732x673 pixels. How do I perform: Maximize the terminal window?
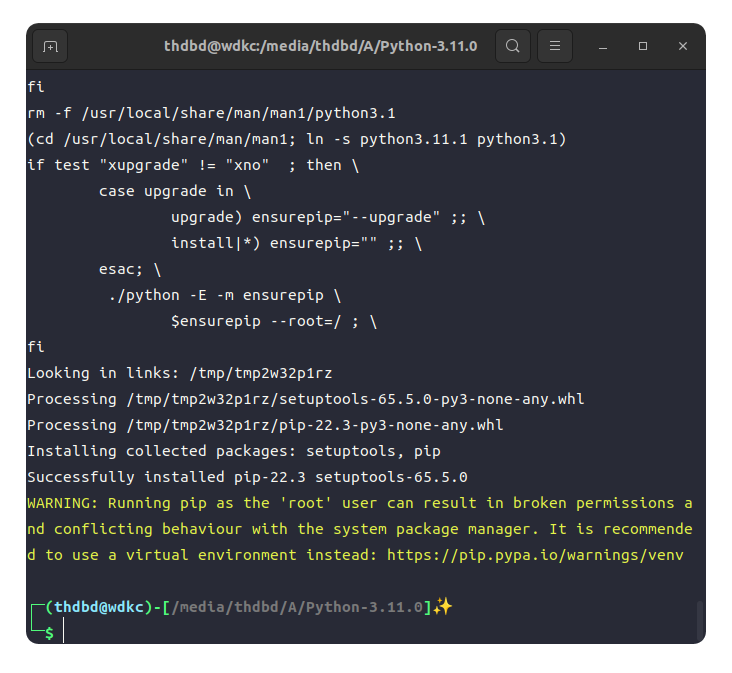point(643,46)
